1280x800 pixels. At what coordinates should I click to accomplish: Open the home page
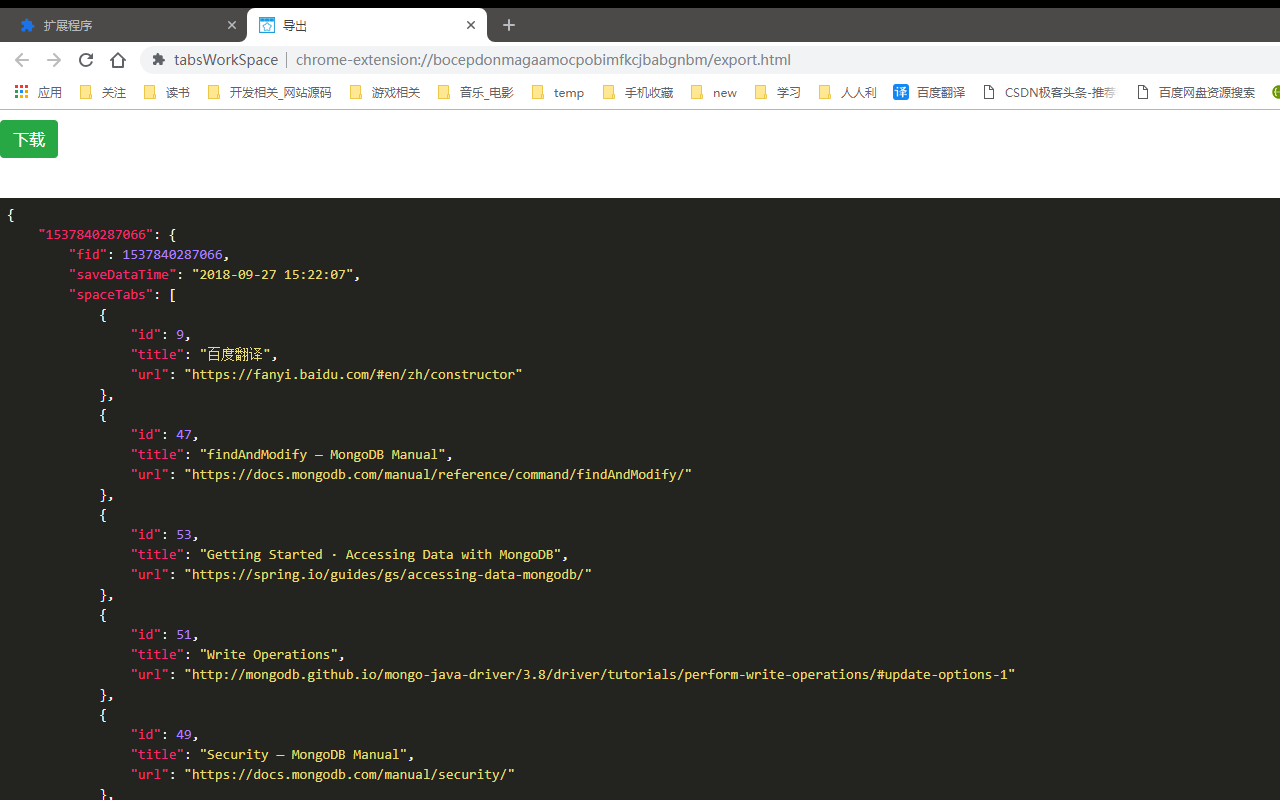pos(118,60)
